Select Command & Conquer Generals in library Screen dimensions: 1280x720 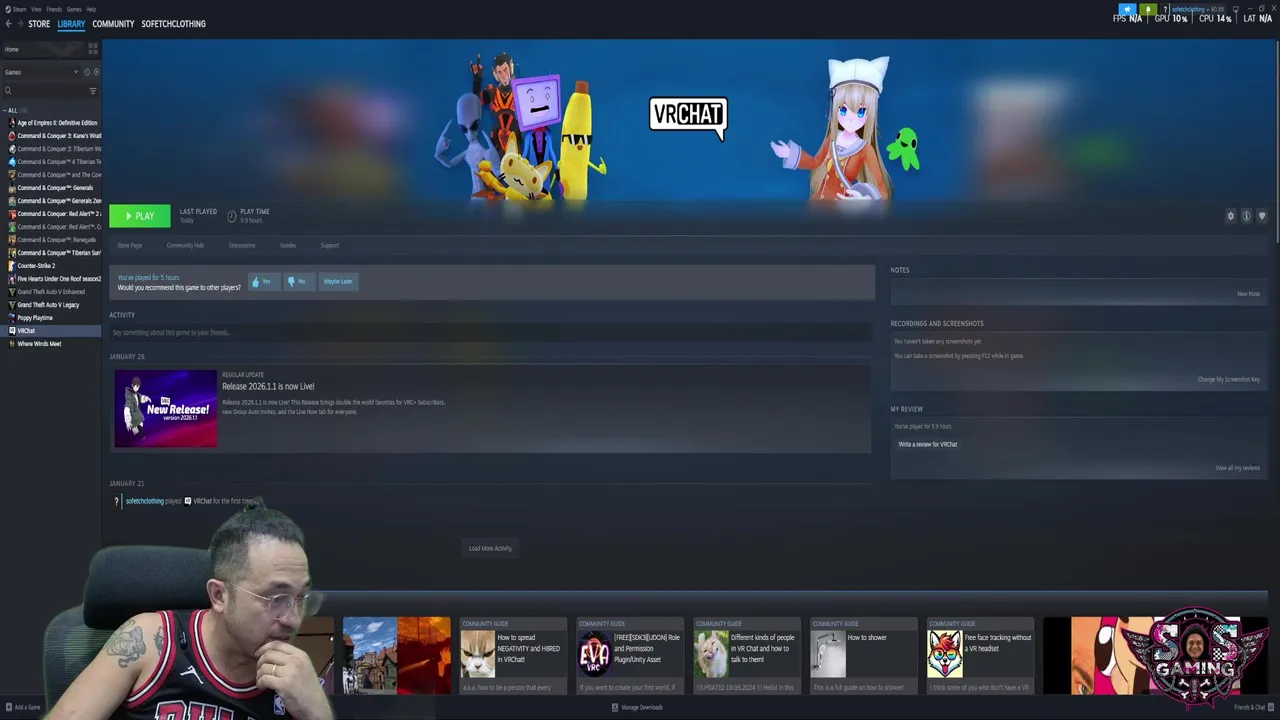pos(55,188)
